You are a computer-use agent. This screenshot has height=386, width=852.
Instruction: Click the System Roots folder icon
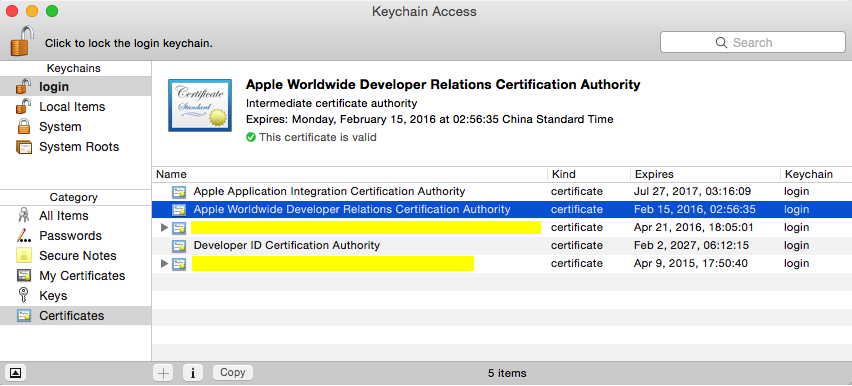pyautogui.click(x=24, y=147)
